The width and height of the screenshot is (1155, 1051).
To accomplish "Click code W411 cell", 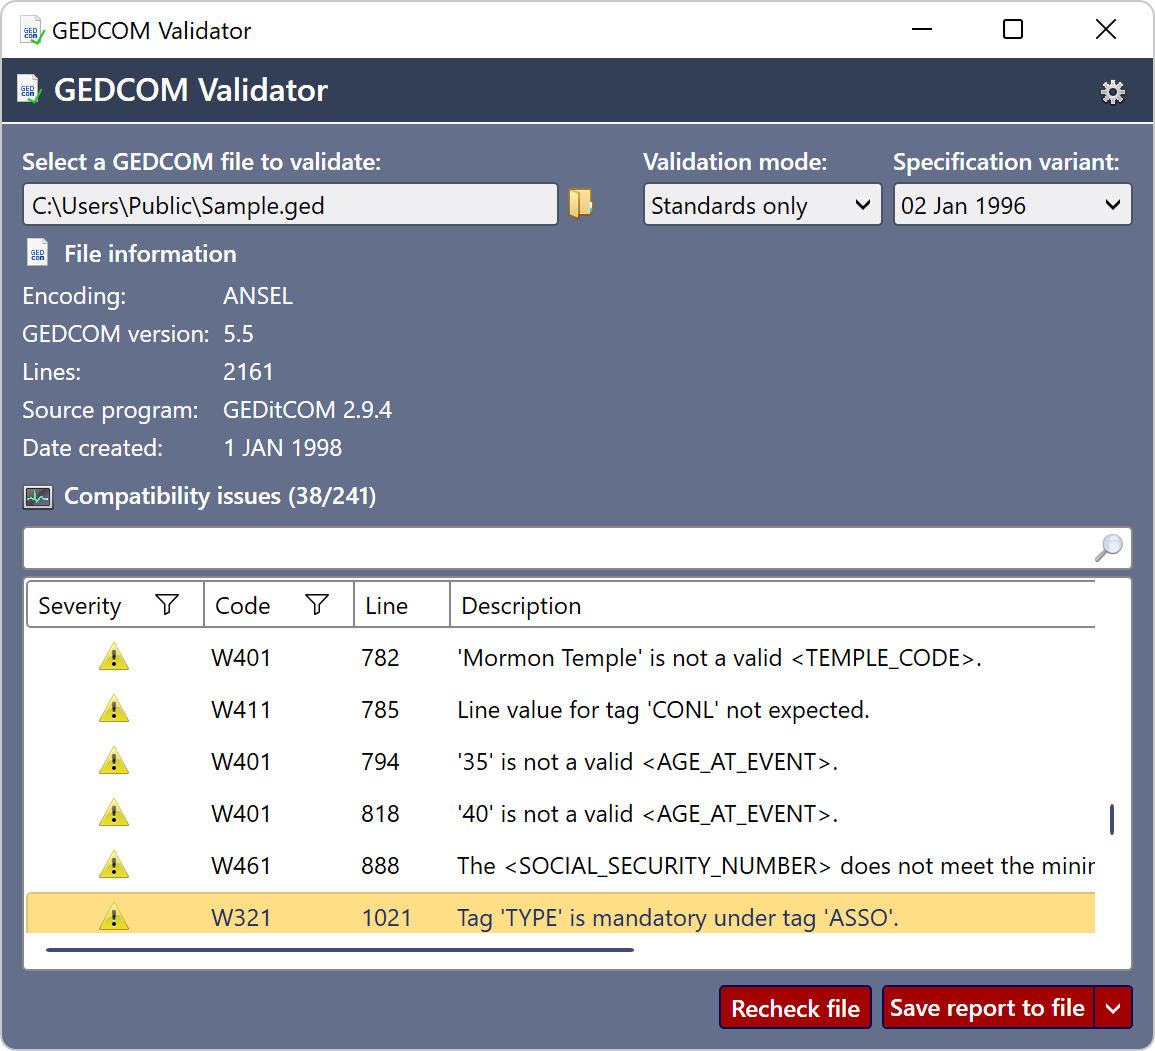I will (x=241, y=709).
